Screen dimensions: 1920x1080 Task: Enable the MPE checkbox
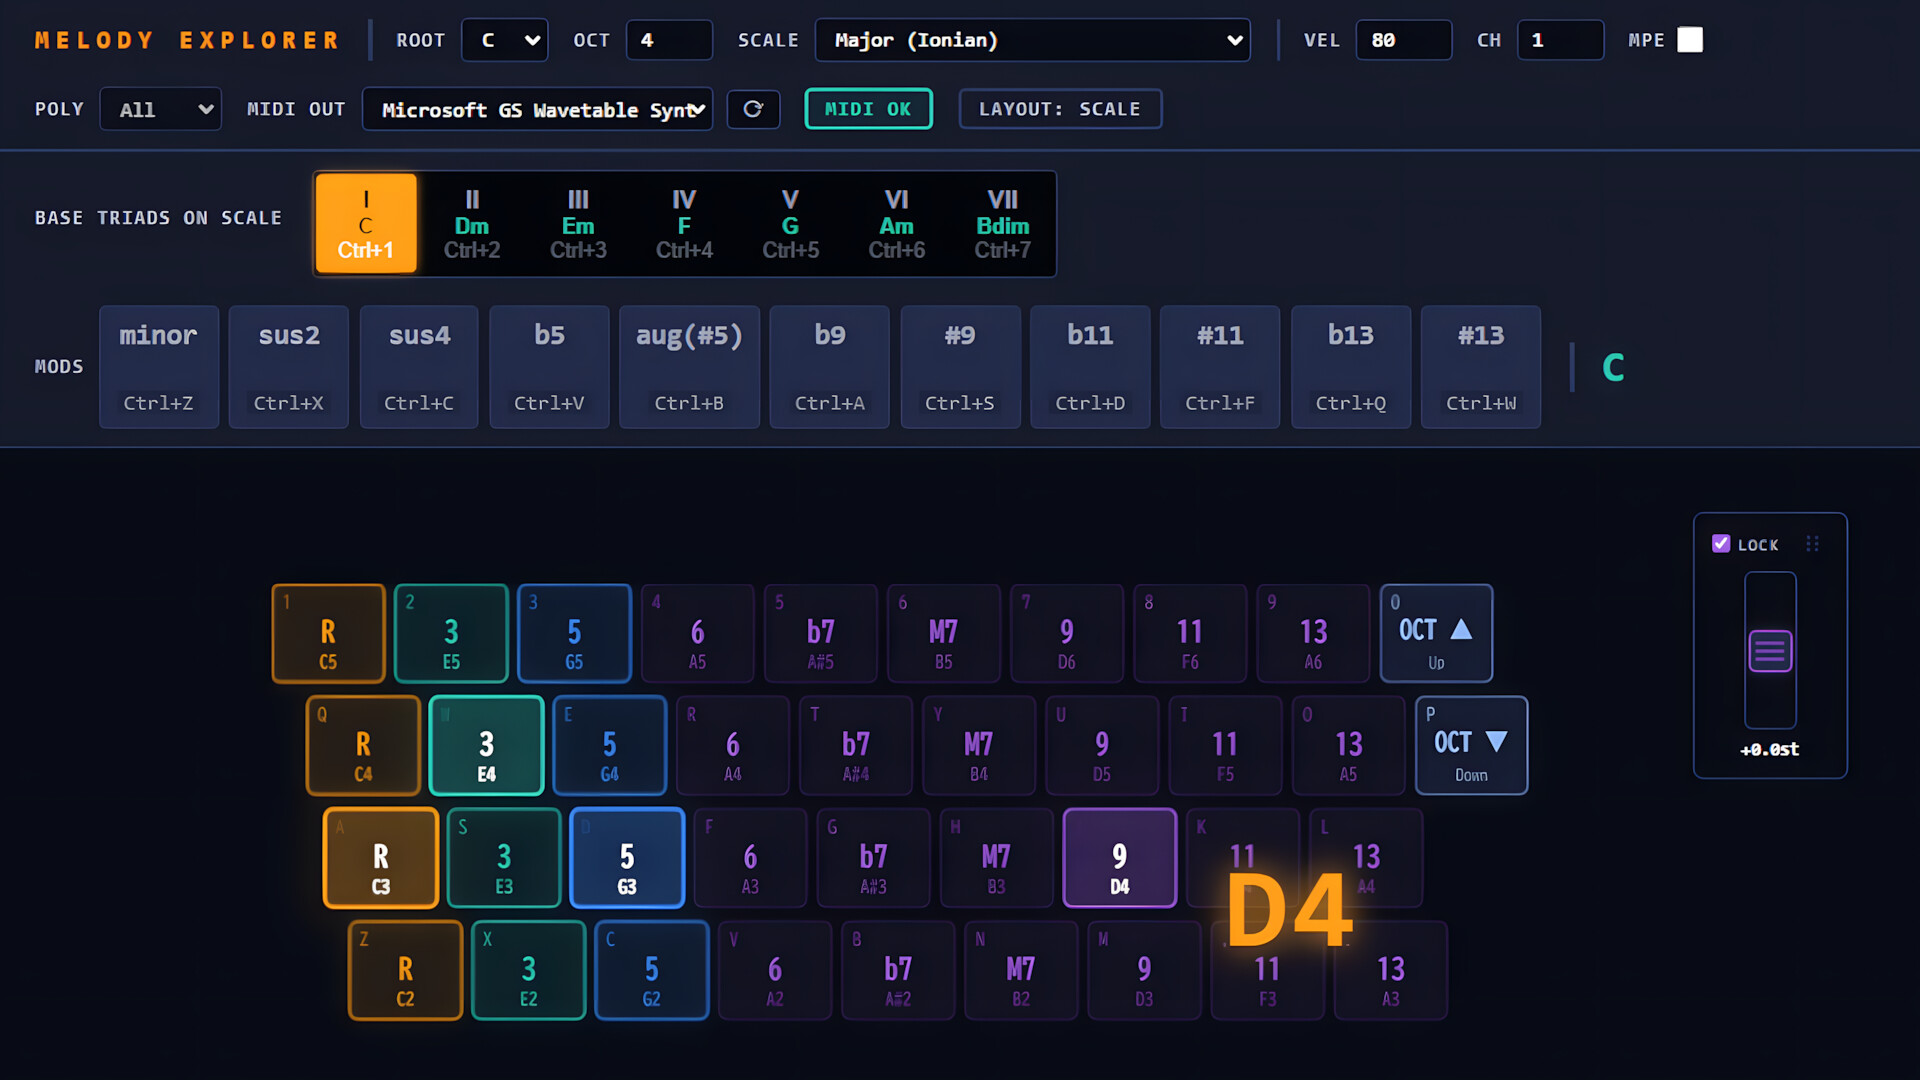click(x=1690, y=40)
